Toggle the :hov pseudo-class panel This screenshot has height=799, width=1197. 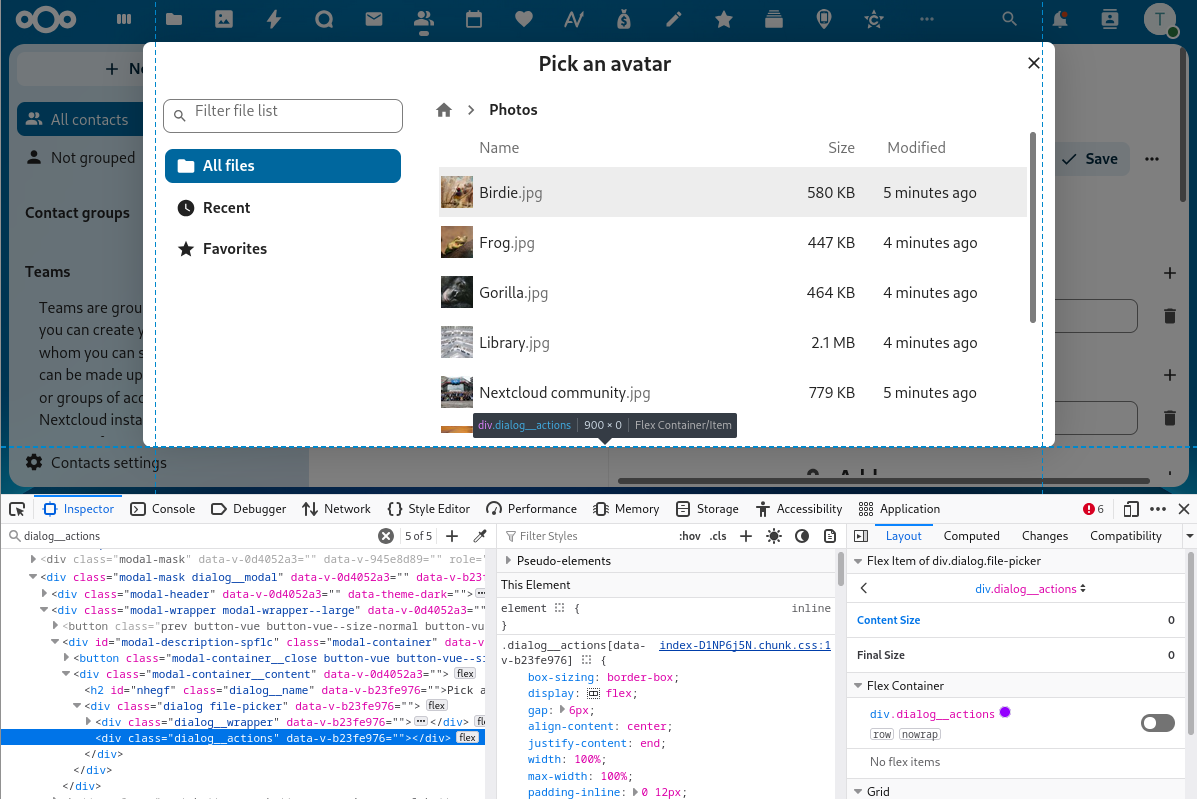tap(689, 536)
